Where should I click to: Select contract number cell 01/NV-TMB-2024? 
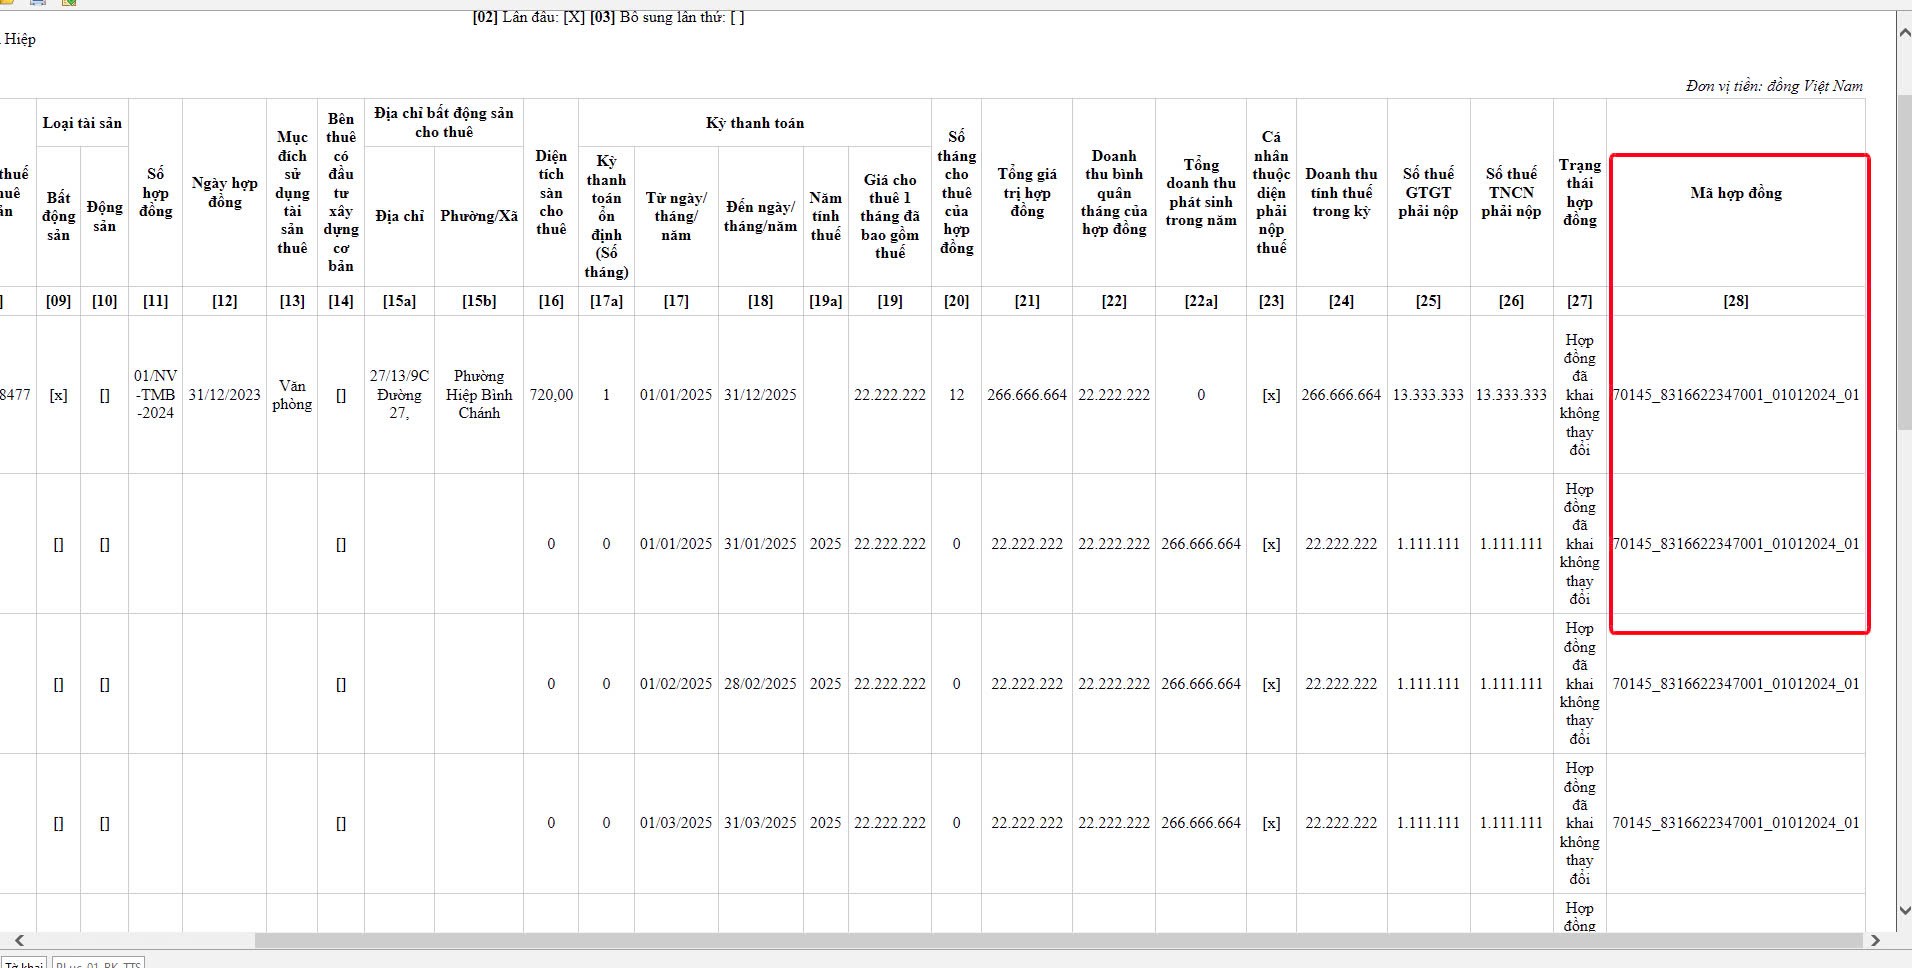(155, 395)
